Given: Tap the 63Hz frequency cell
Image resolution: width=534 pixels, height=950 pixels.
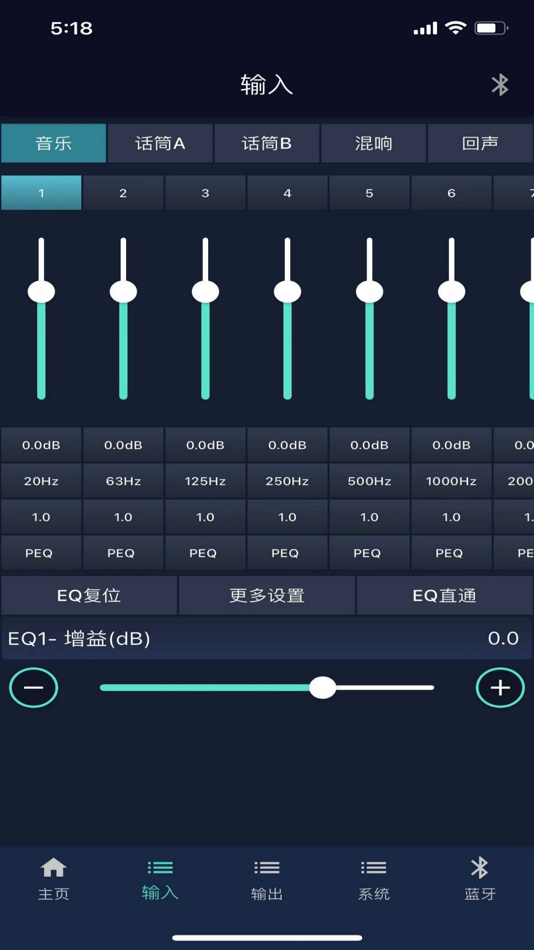Looking at the screenshot, I should [123, 481].
